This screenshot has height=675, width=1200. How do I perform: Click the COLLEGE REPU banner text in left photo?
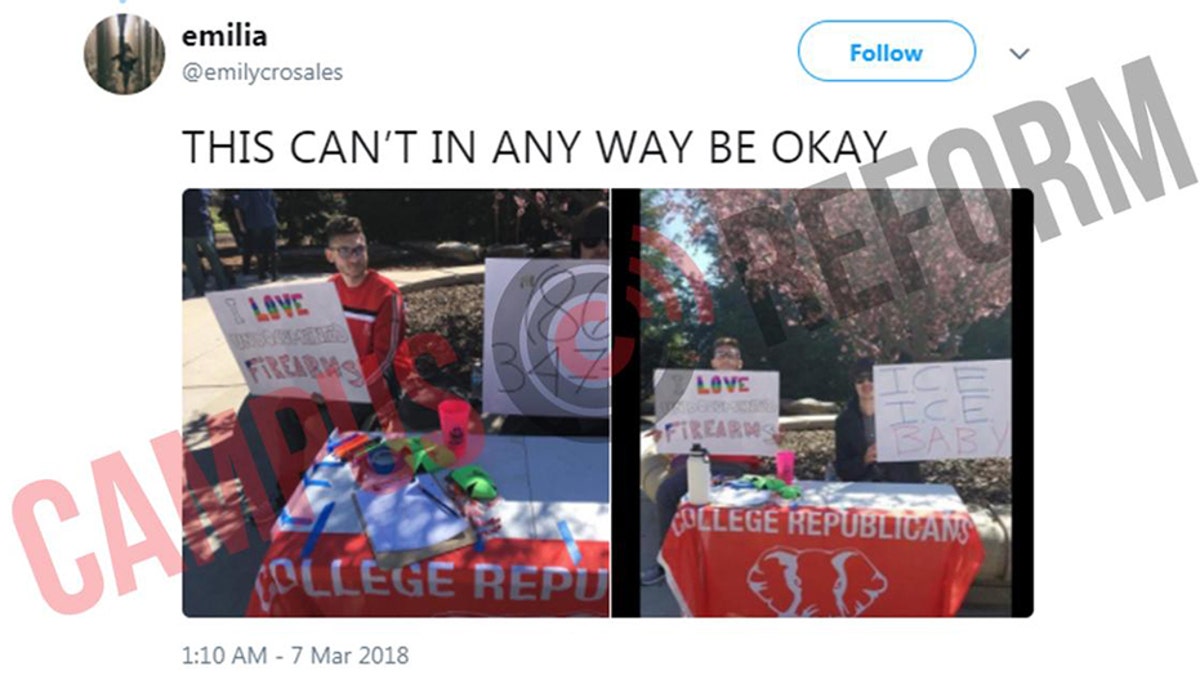tap(430, 580)
